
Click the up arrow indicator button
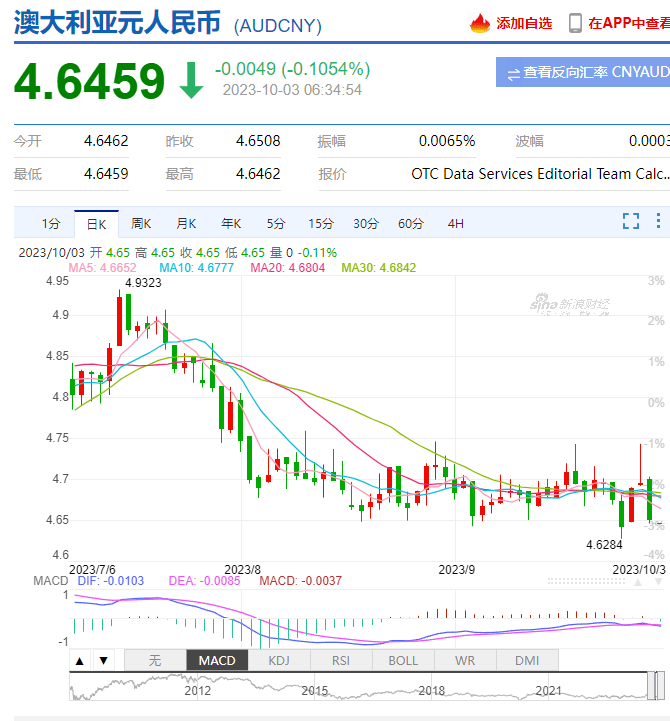point(80,660)
